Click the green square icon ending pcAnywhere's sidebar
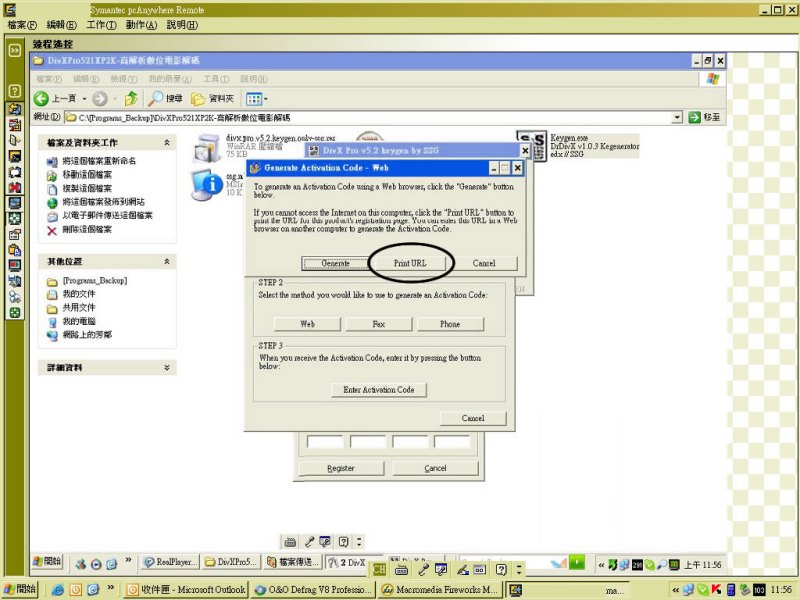 (14, 312)
